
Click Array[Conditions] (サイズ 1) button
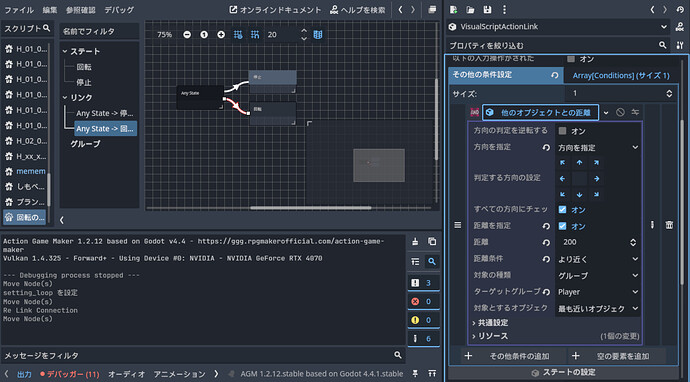621,76
